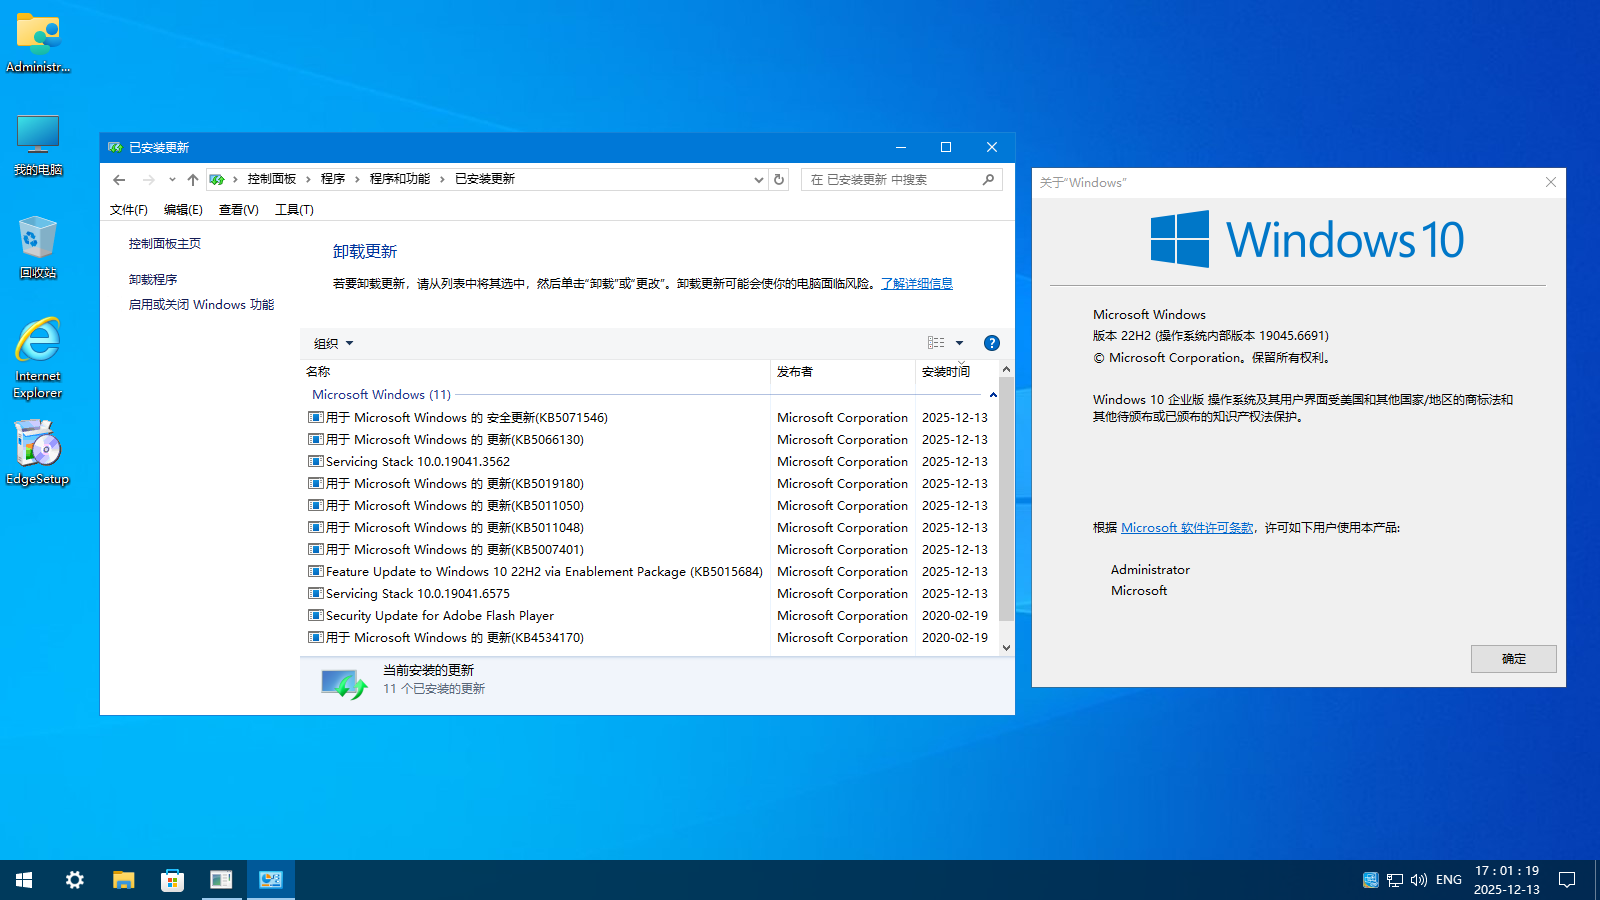Open the Administrator desktop folder icon
The height and width of the screenshot is (900, 1600).
[38, 42]
